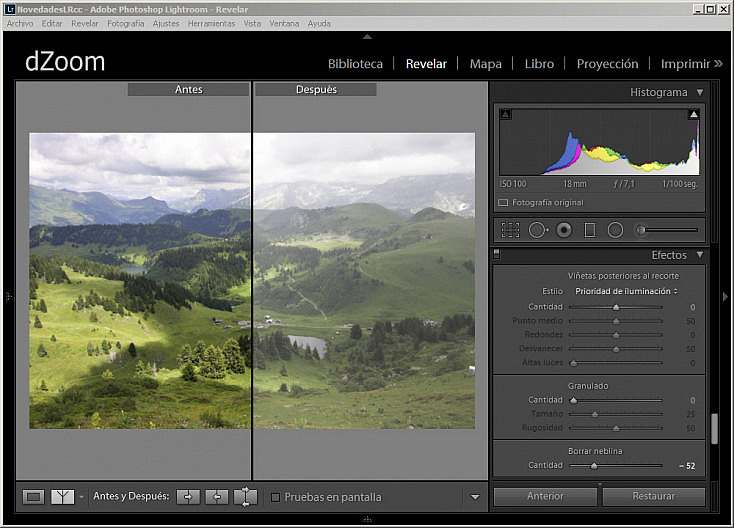Click the Después photo preview
Viewport: 734px width, 528px height.
[364, 281]
